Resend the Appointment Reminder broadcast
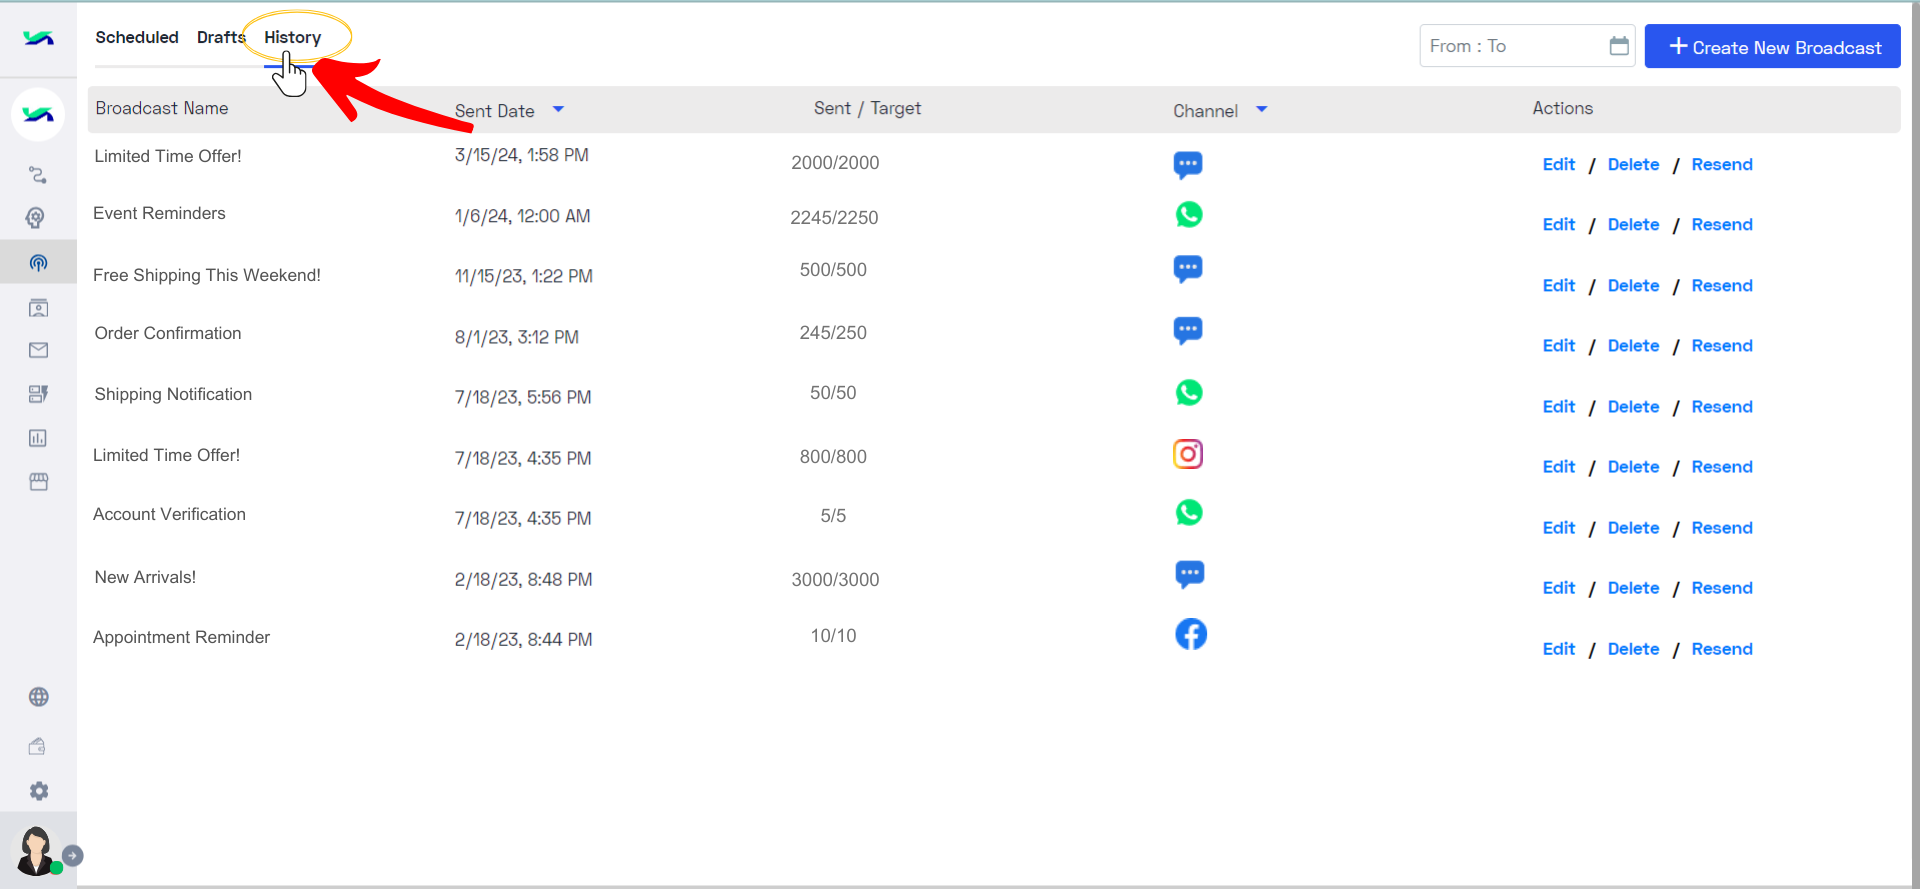 [x=1722, y=648]
